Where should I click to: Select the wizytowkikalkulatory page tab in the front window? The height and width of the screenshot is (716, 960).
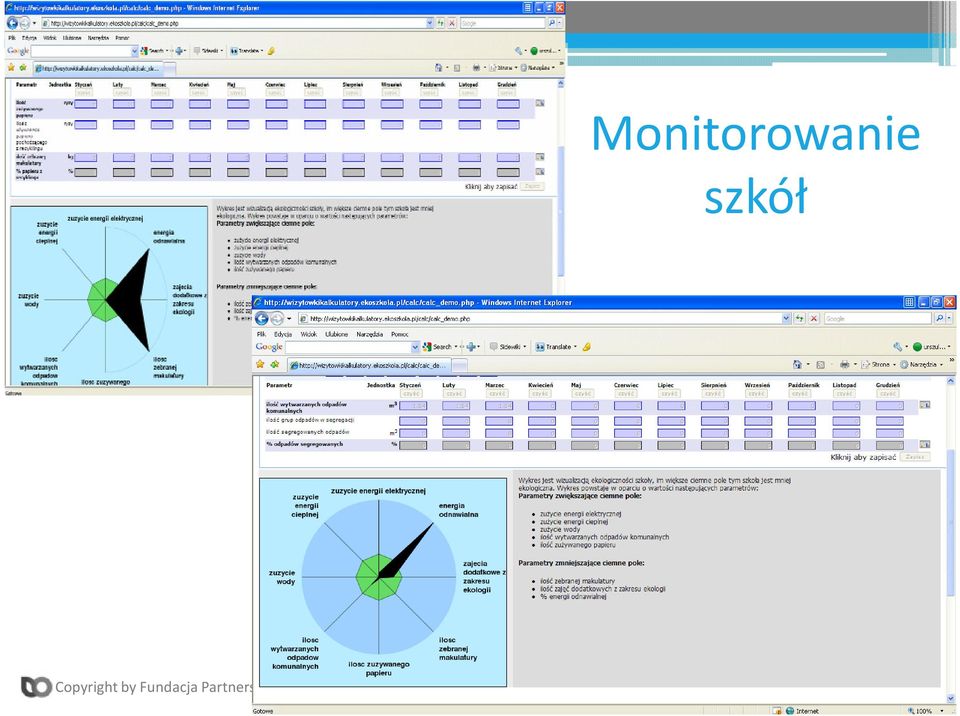point(369,365)
